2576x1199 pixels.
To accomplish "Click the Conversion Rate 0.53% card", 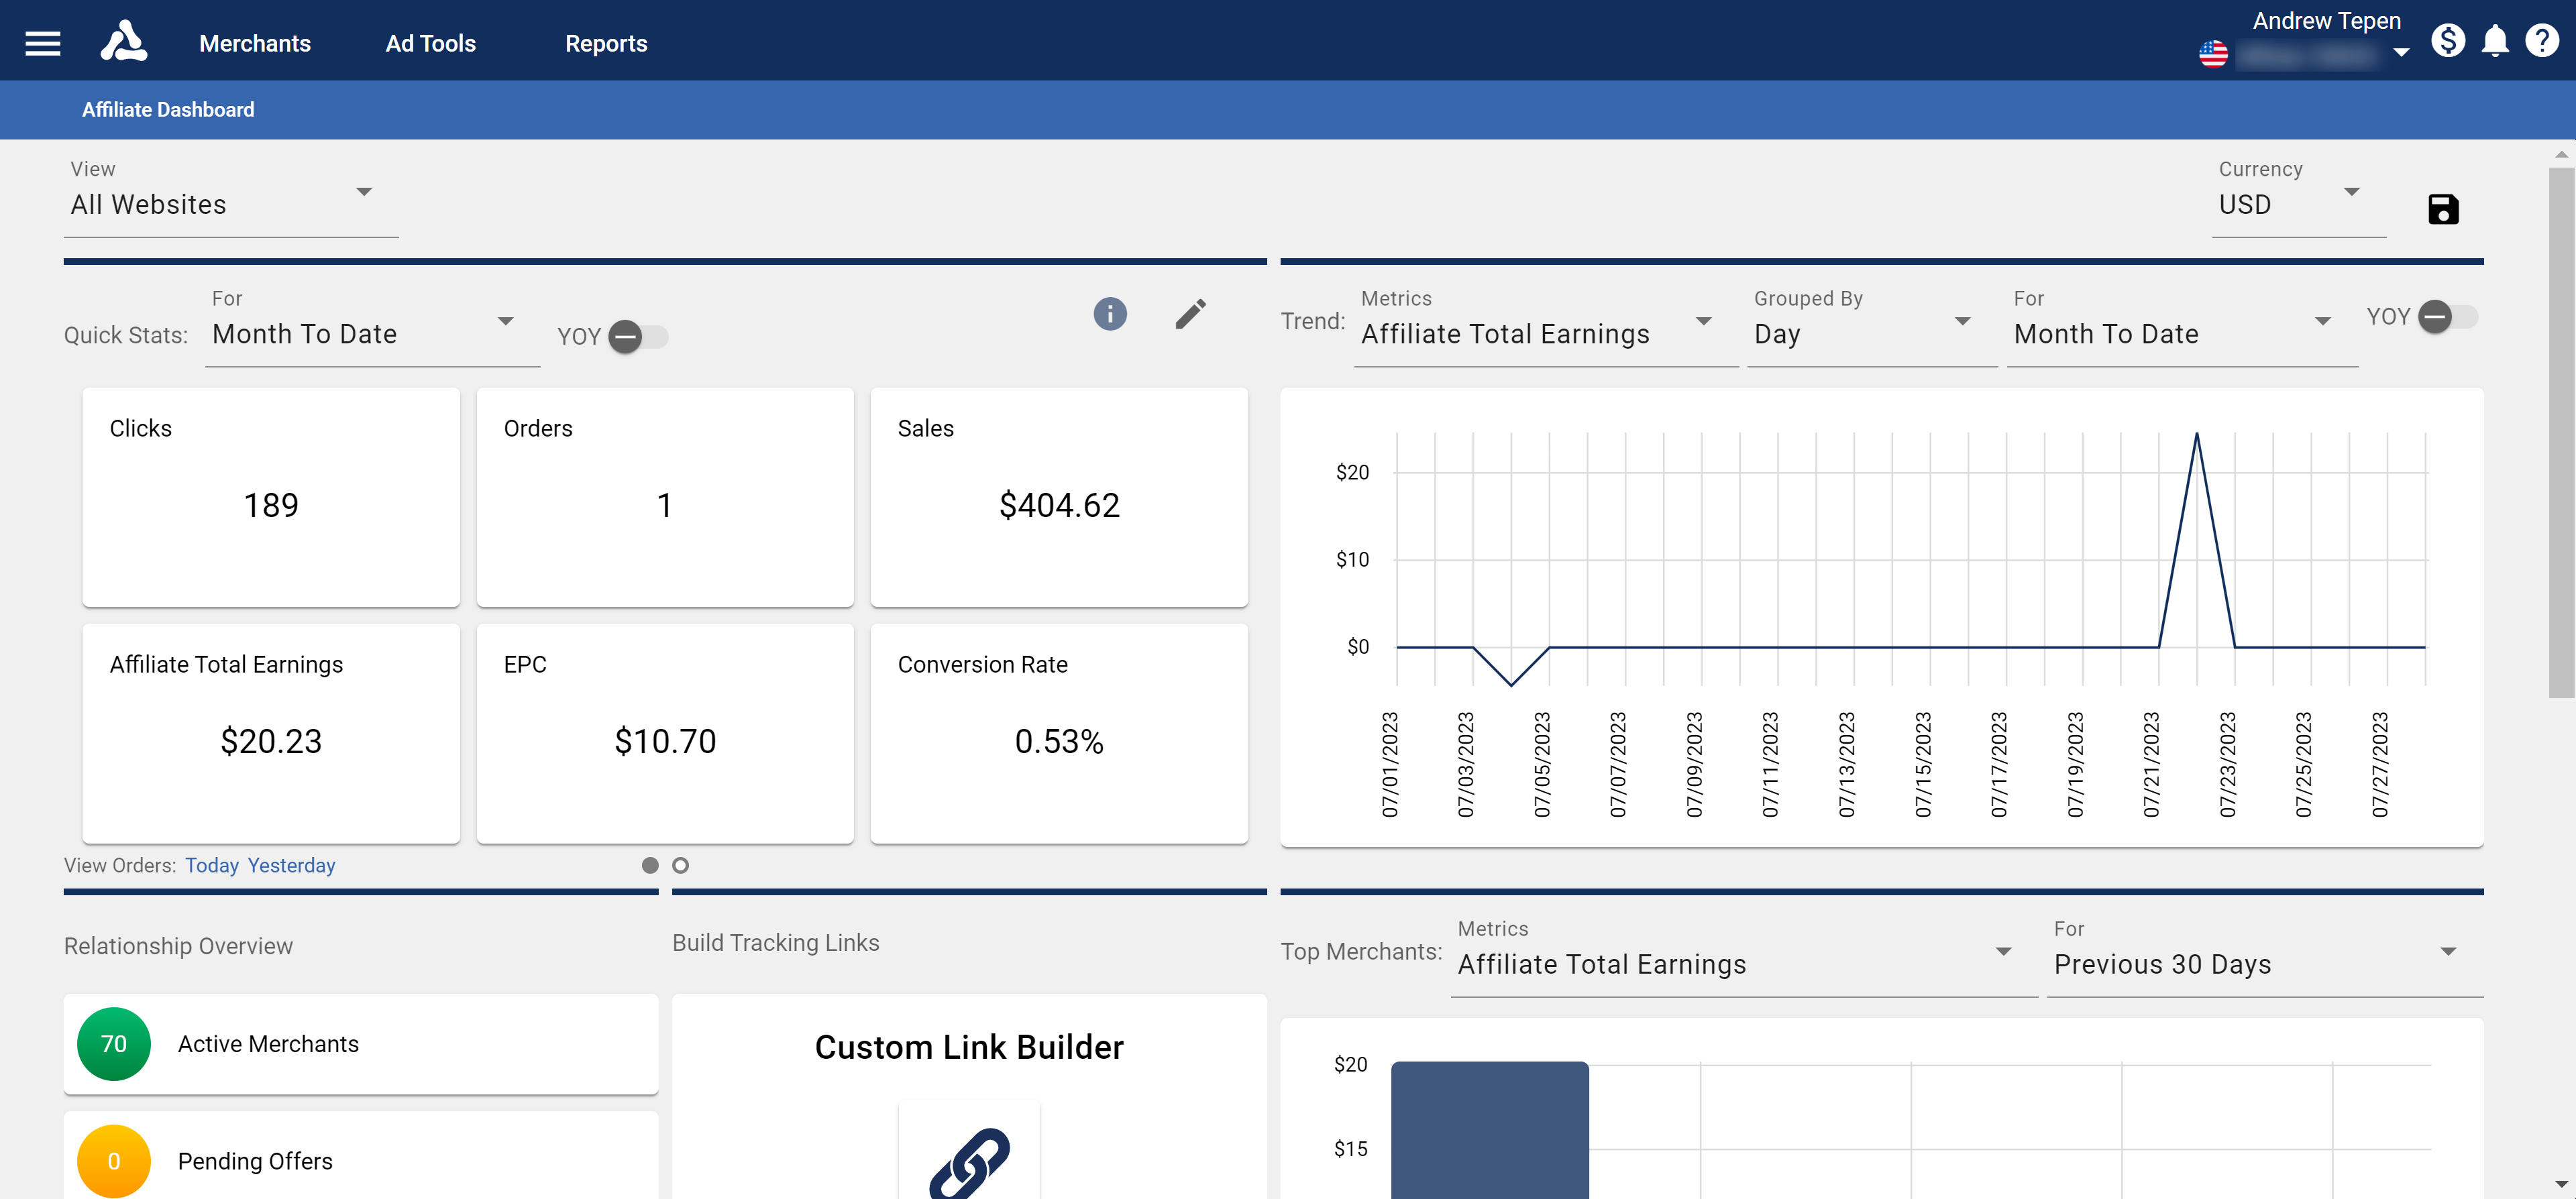I will tap(1059, 733).
